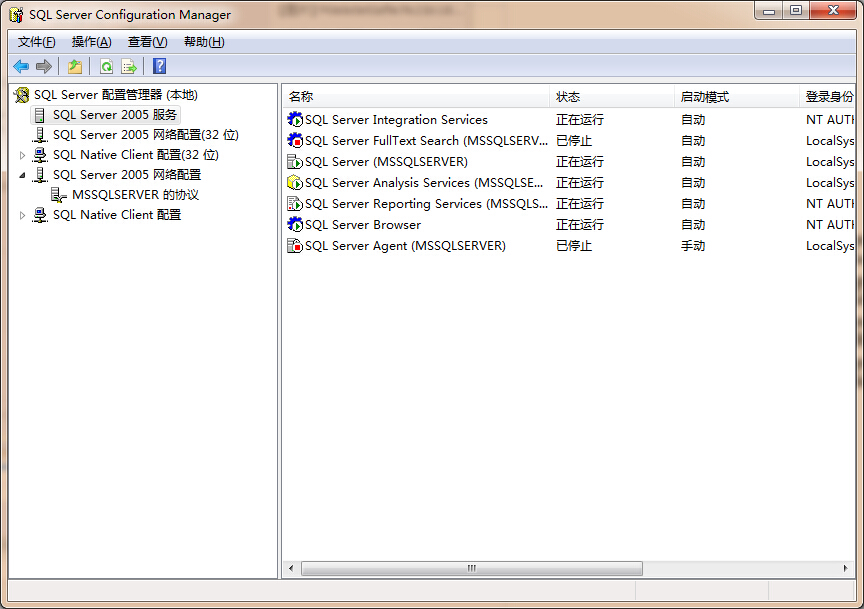Click the Refresh toolbar icon
Image resolution: width=864 pixels, height=609 pixels.
tap(106, 67)
